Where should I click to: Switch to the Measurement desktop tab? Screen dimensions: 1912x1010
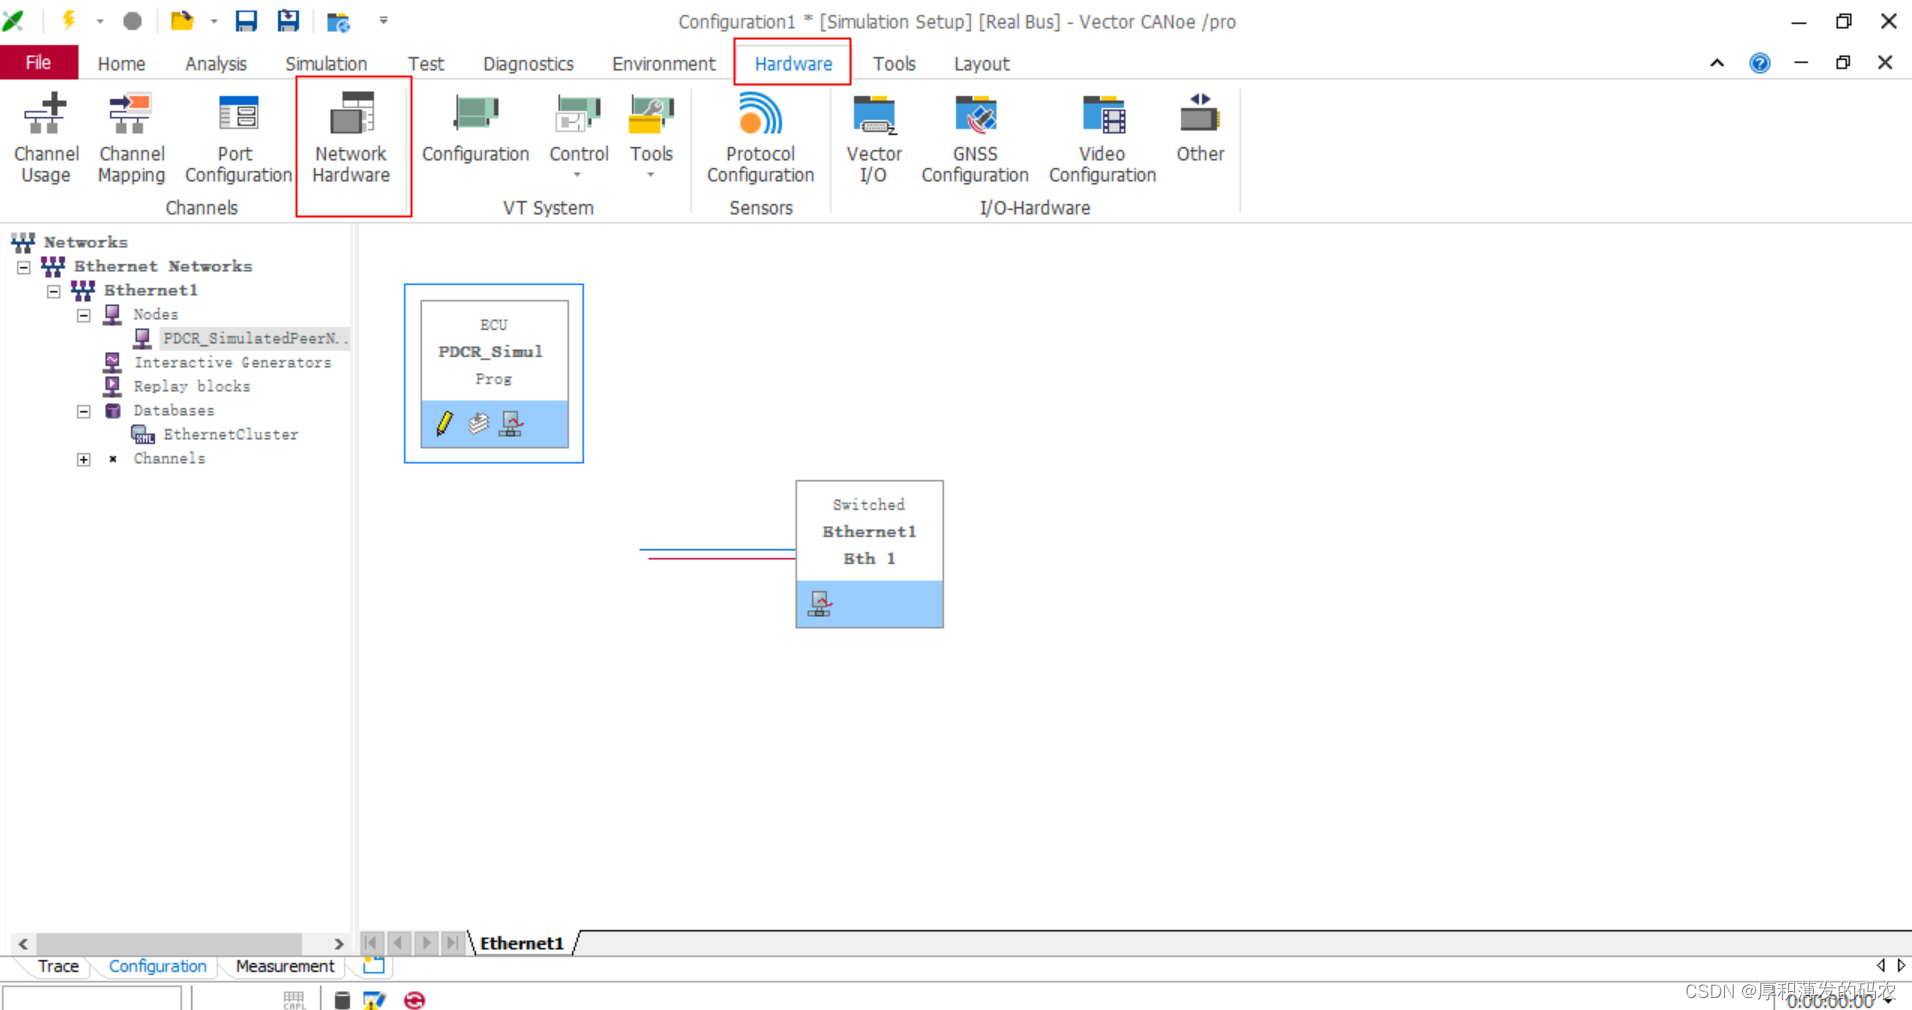click(x=285, y=966)
